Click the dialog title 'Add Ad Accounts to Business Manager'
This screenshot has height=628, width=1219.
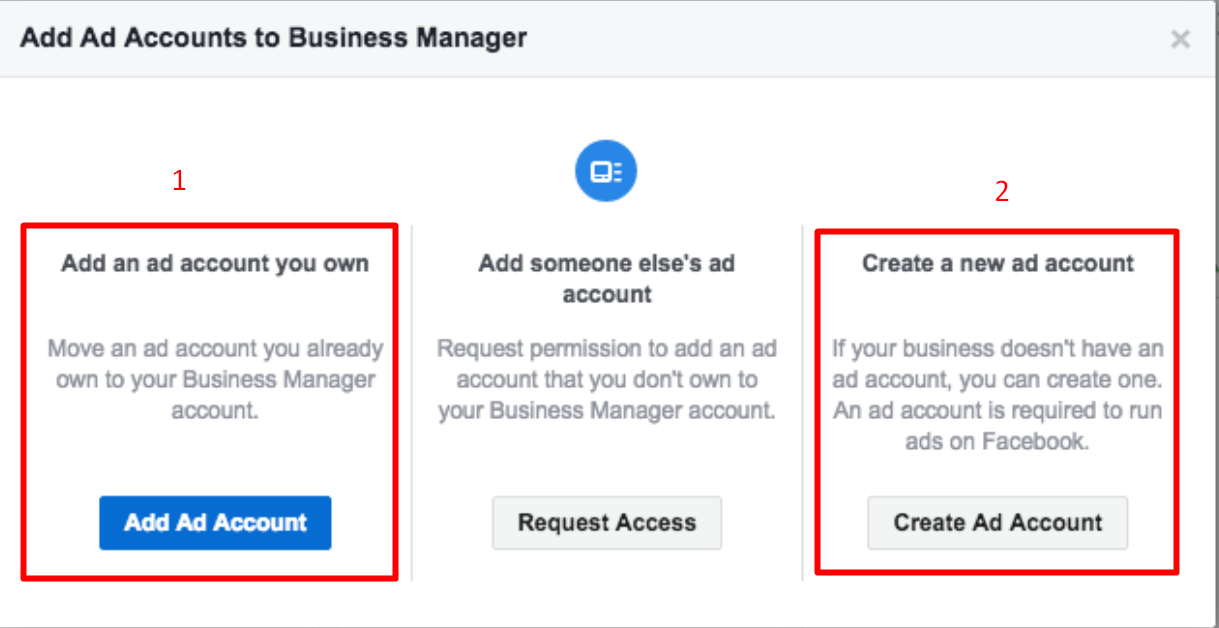(274, 39)
